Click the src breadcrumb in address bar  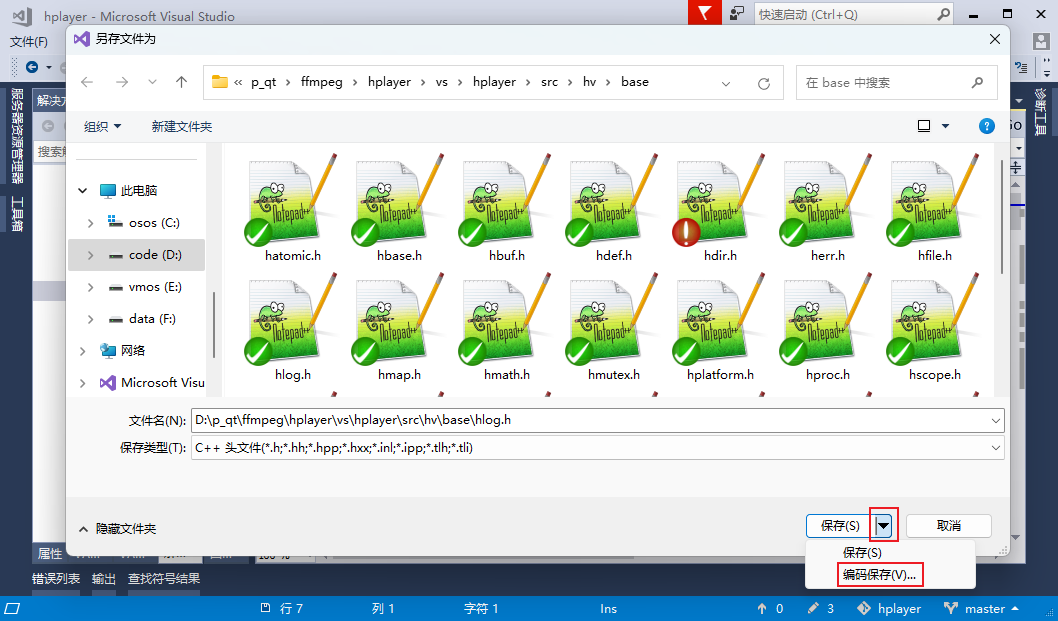[549, 82]
